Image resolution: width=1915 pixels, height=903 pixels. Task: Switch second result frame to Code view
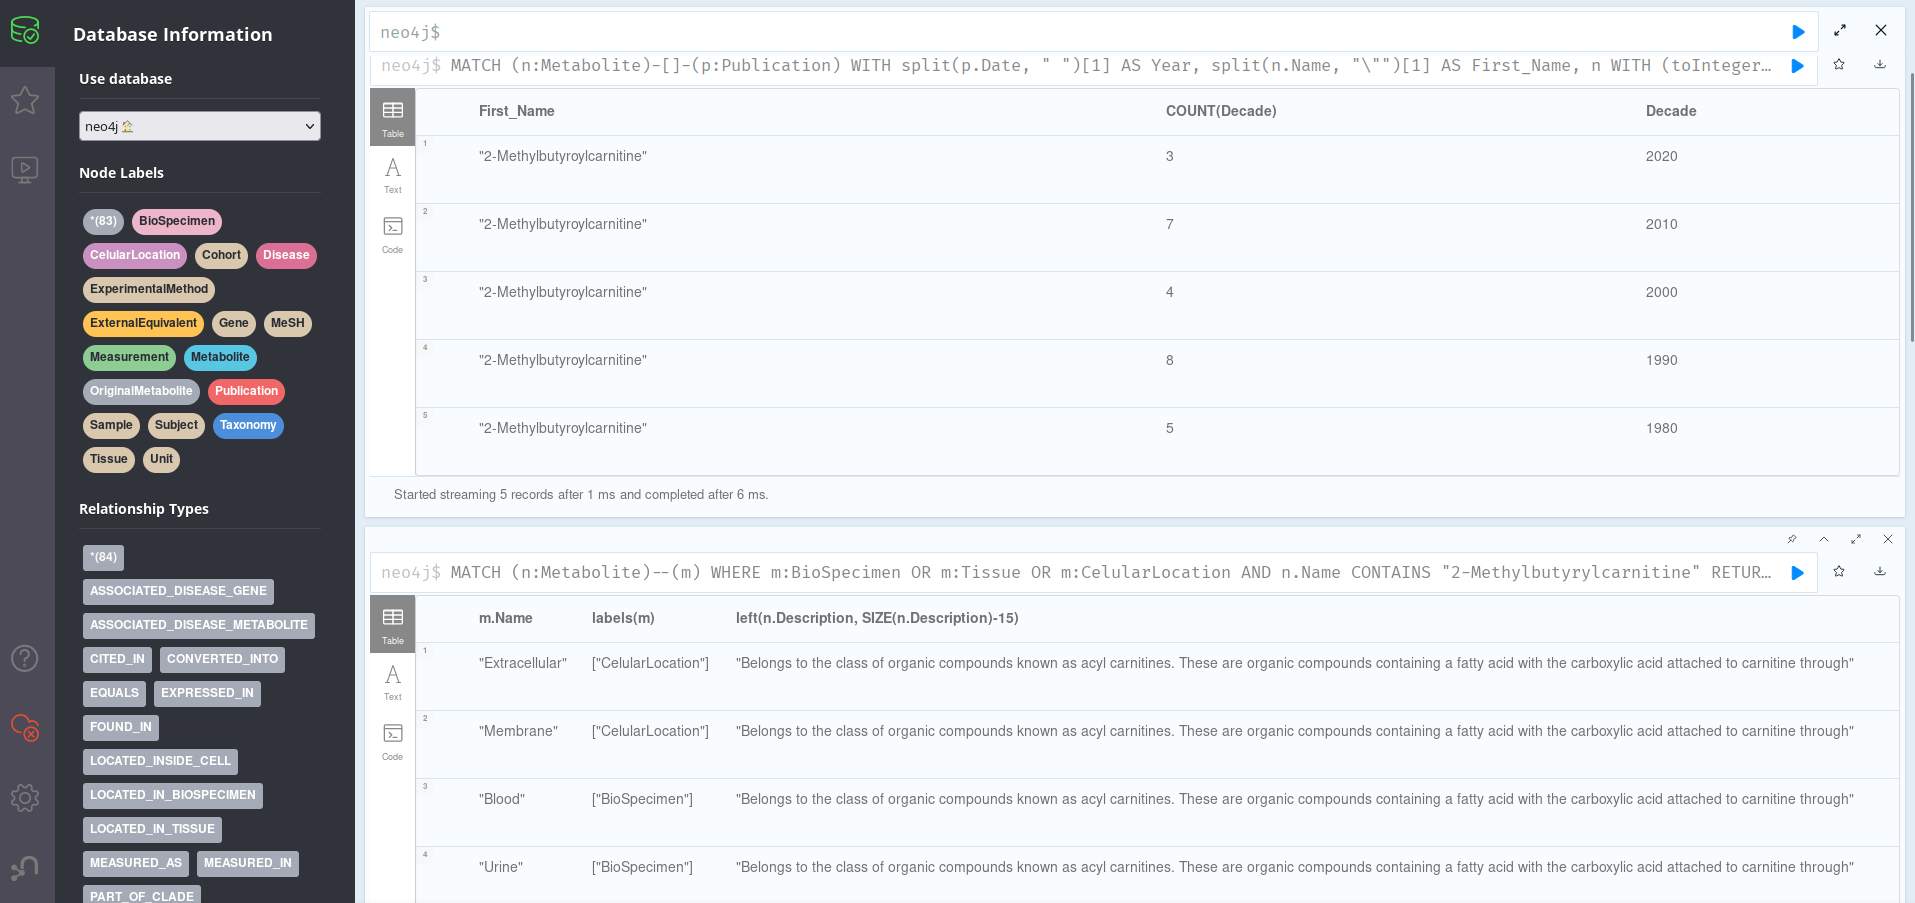pos(393,742)
